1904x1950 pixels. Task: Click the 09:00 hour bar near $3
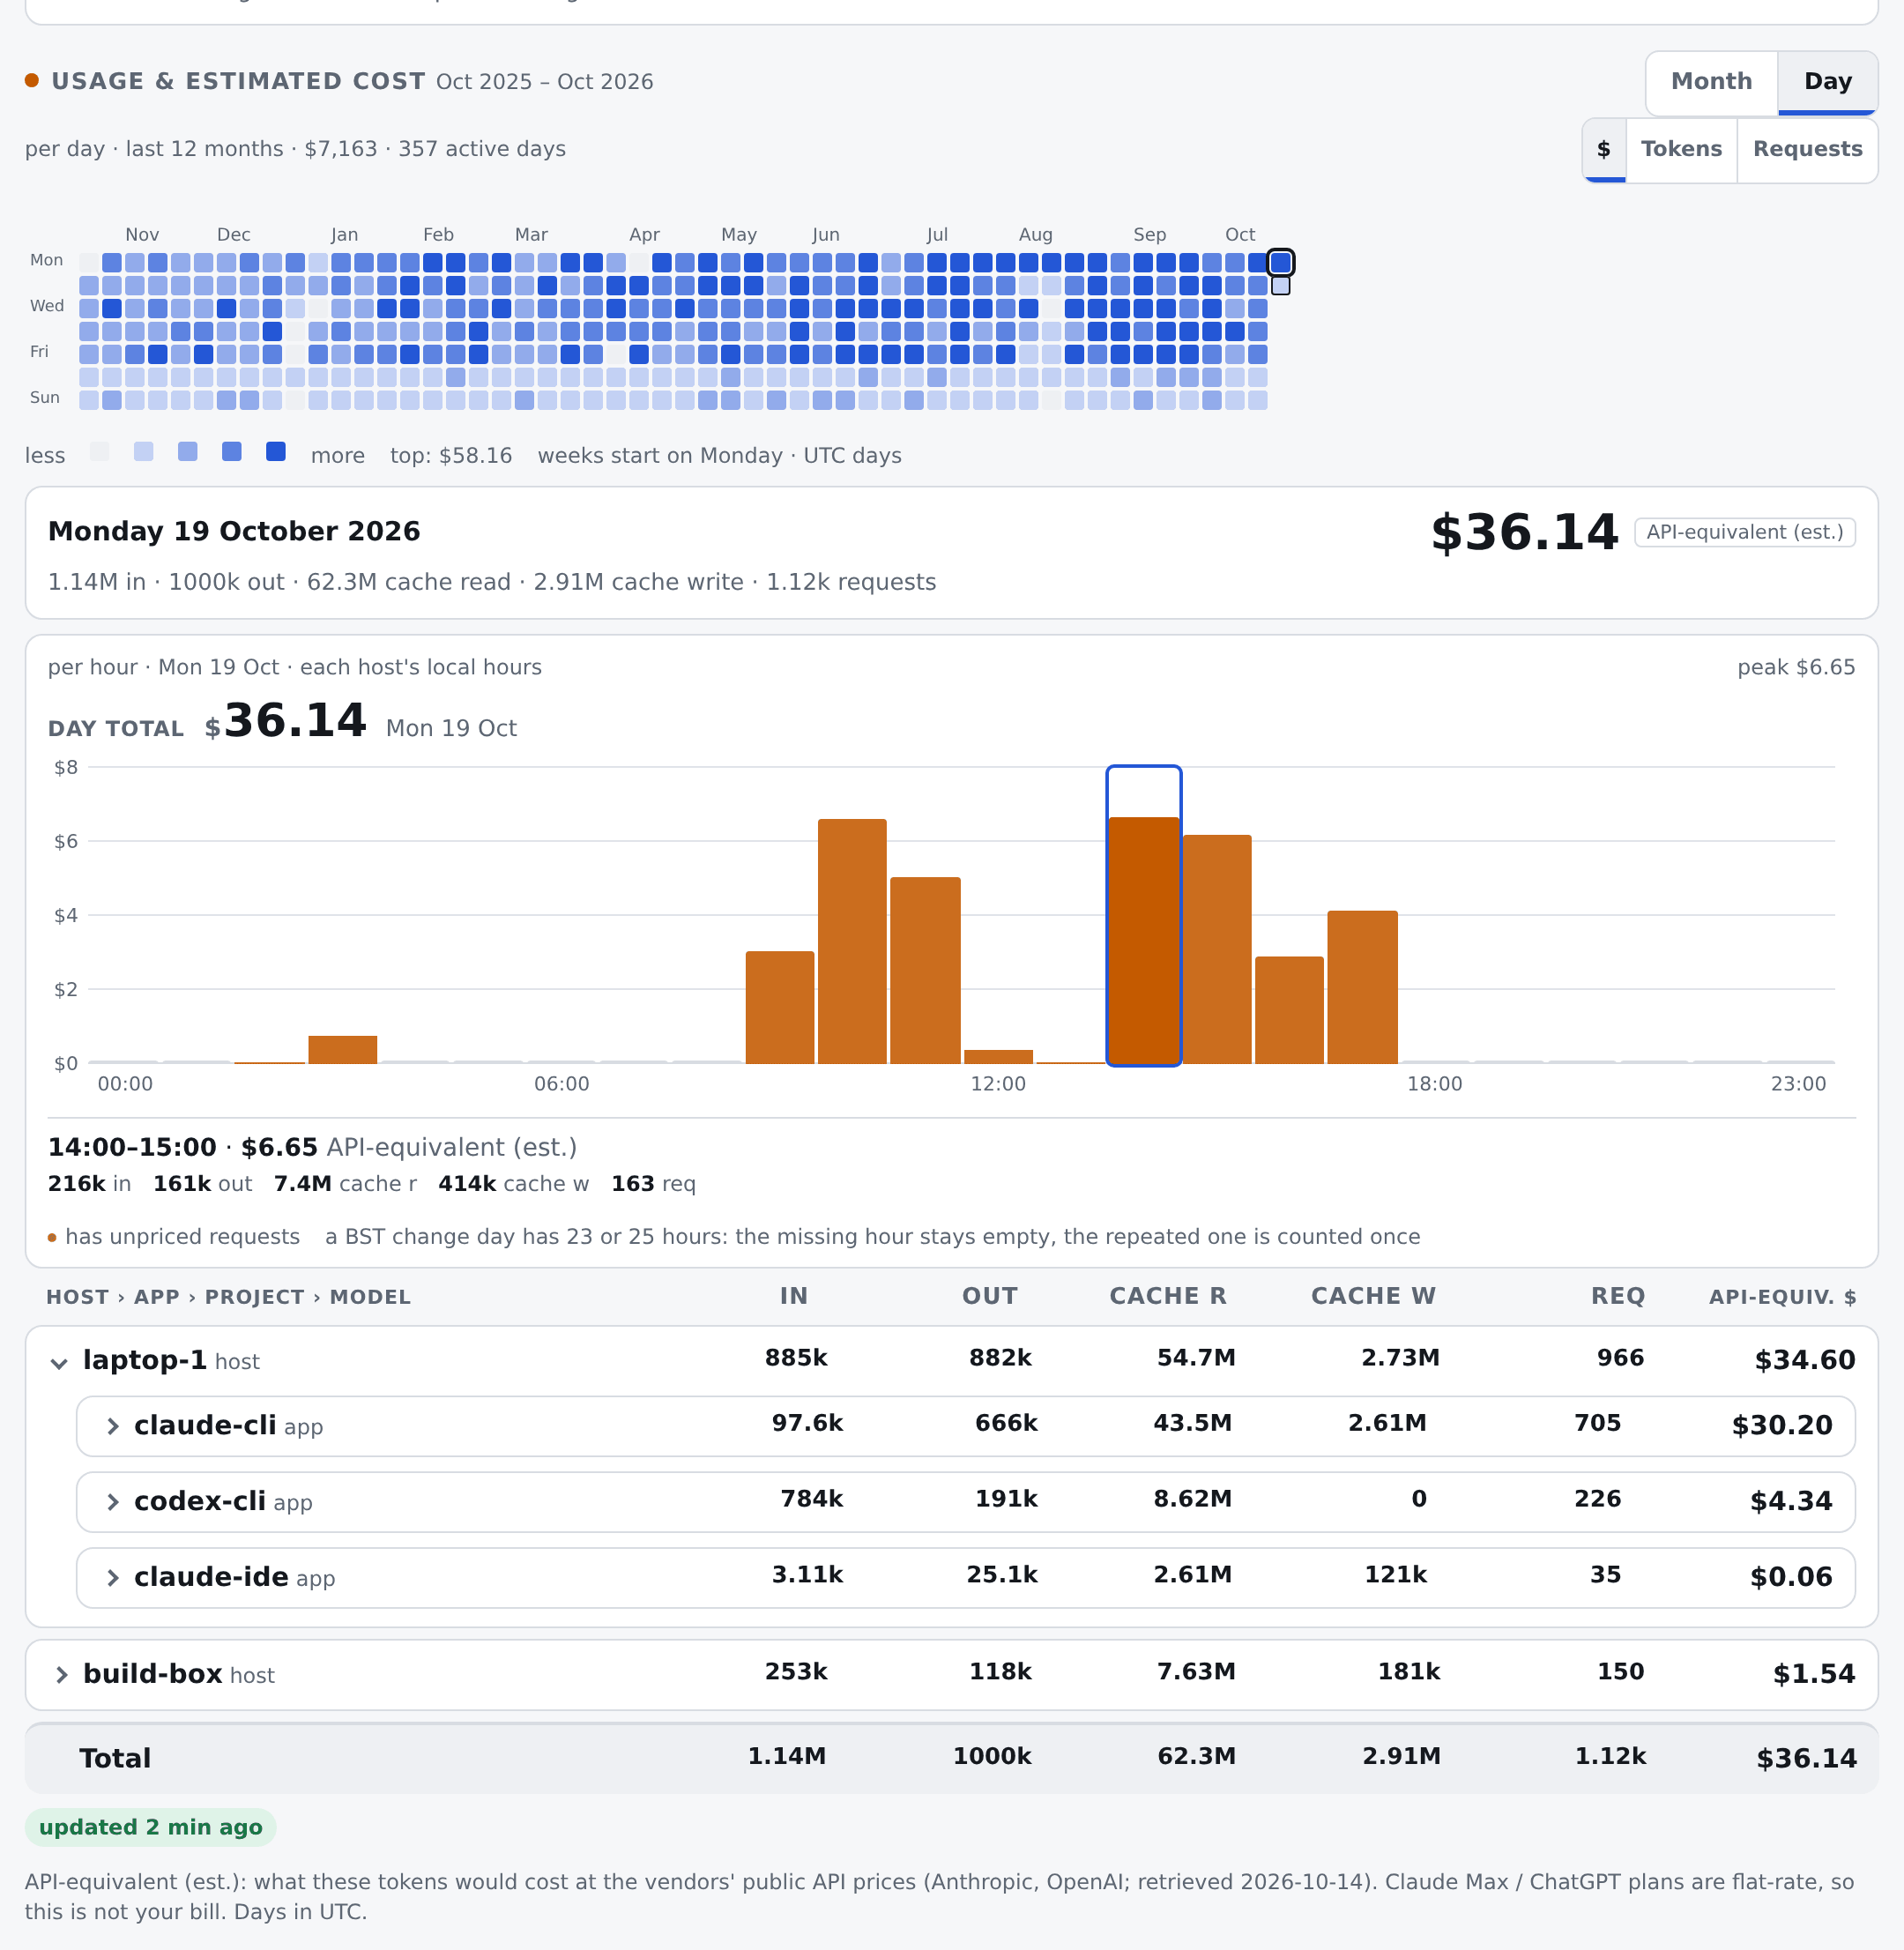780,1007
